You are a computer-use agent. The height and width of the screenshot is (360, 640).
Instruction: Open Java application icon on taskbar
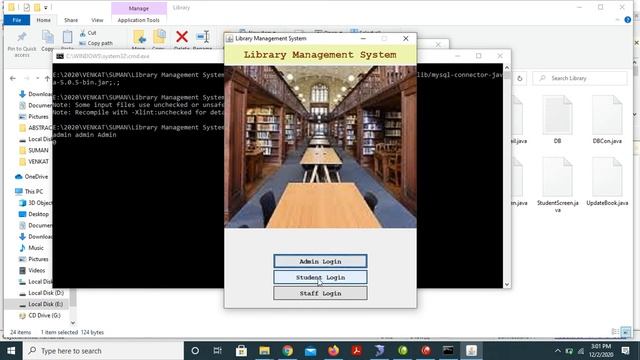tap(471, 351)
